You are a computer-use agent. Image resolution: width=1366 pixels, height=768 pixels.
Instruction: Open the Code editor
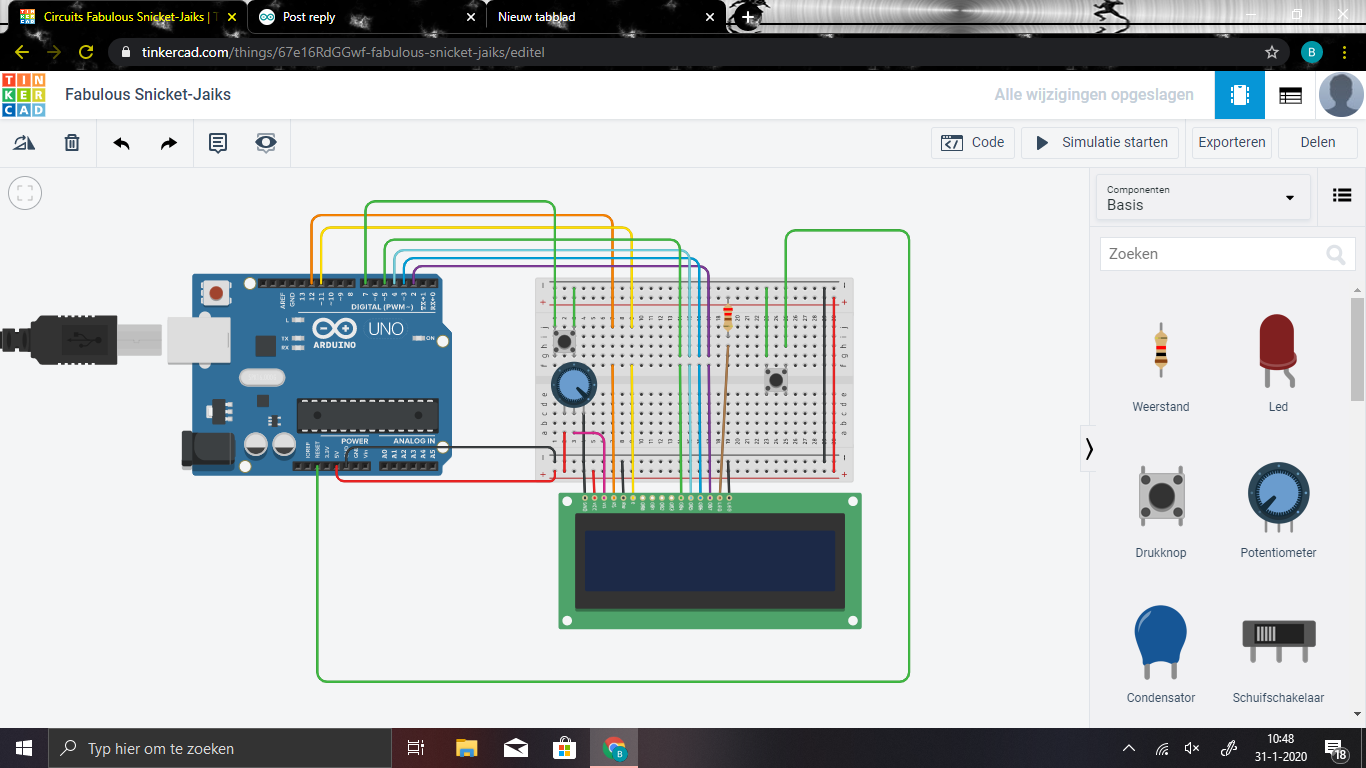point(973,142)
